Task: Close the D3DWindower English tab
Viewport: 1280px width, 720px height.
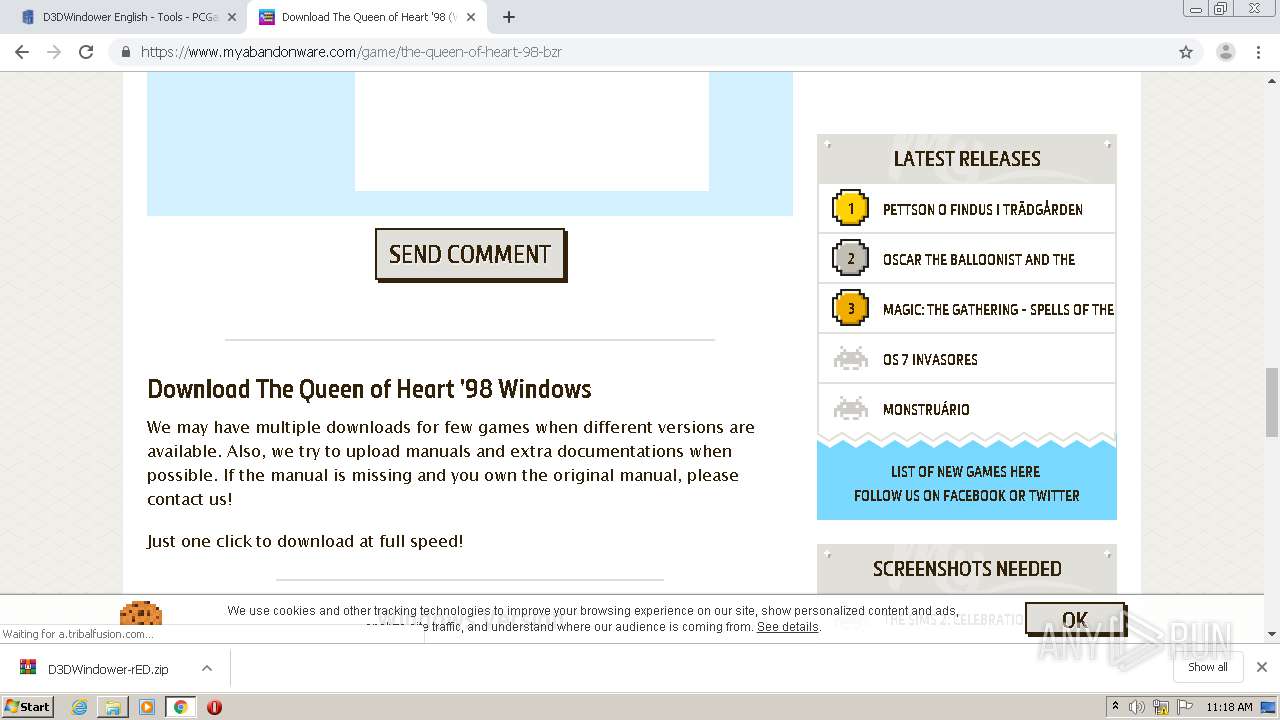Action: click(231, 17)
